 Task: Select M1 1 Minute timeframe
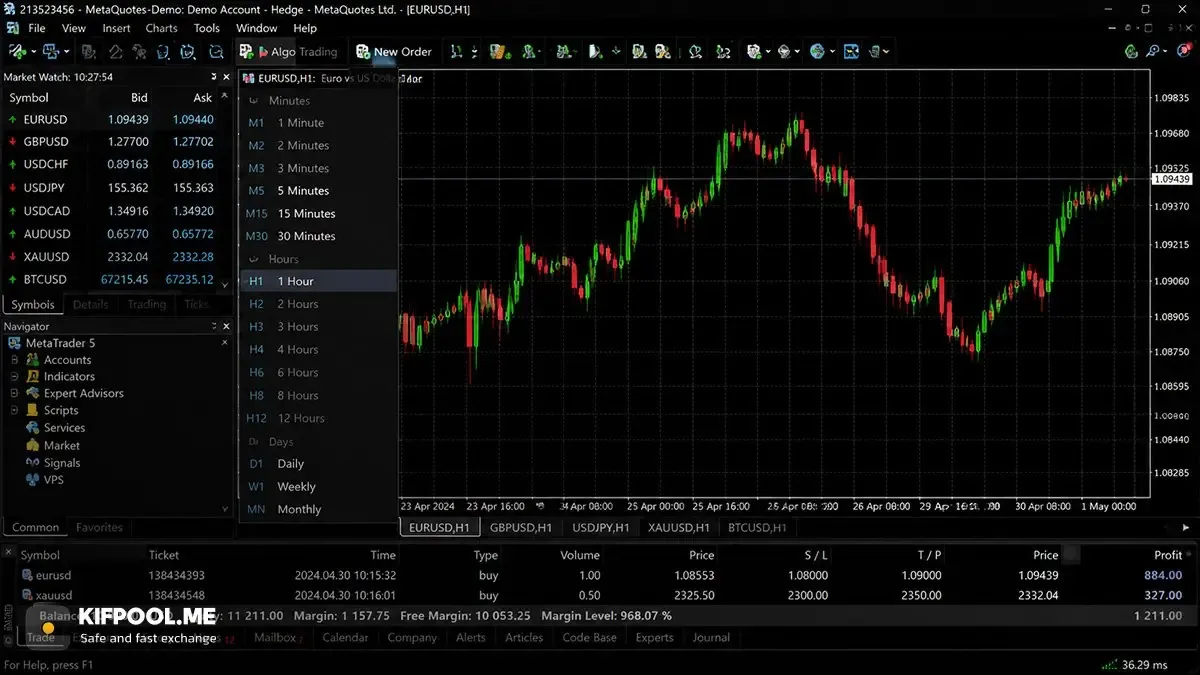click(x=318, y=123)
